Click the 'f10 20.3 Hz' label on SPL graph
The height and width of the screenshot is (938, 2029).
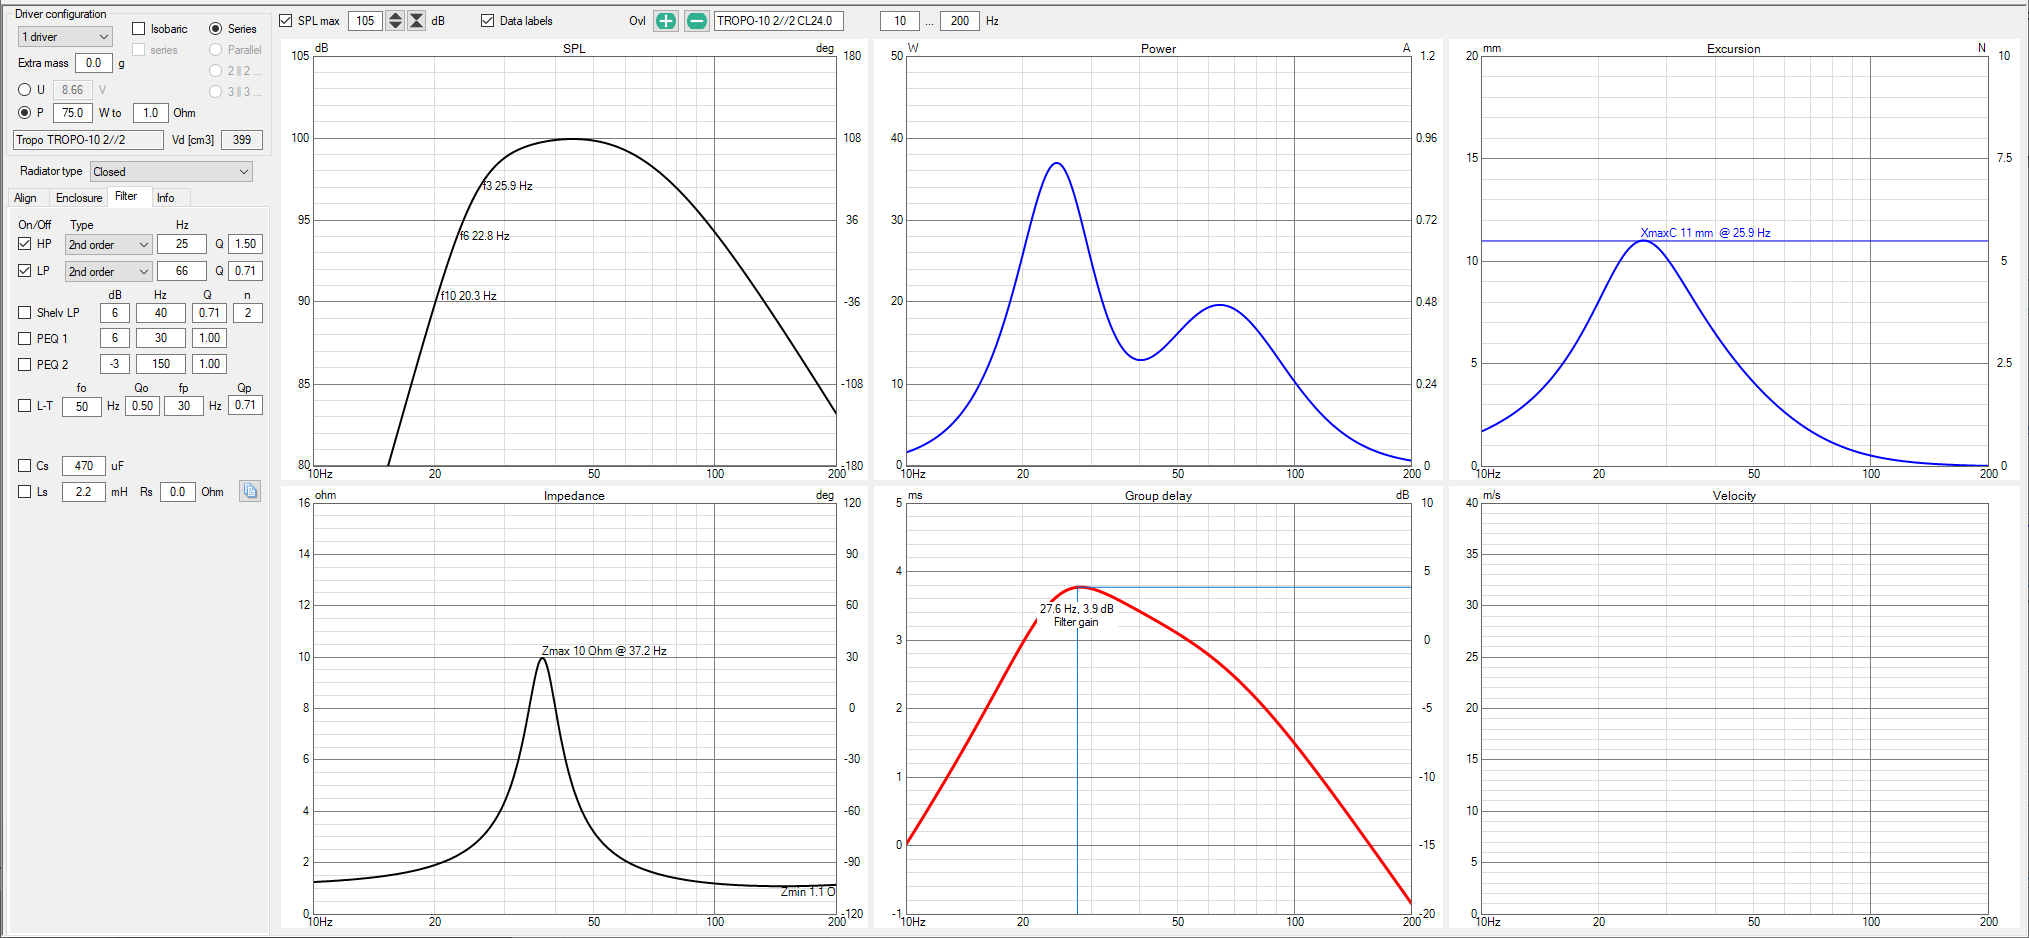coord(468,296)
